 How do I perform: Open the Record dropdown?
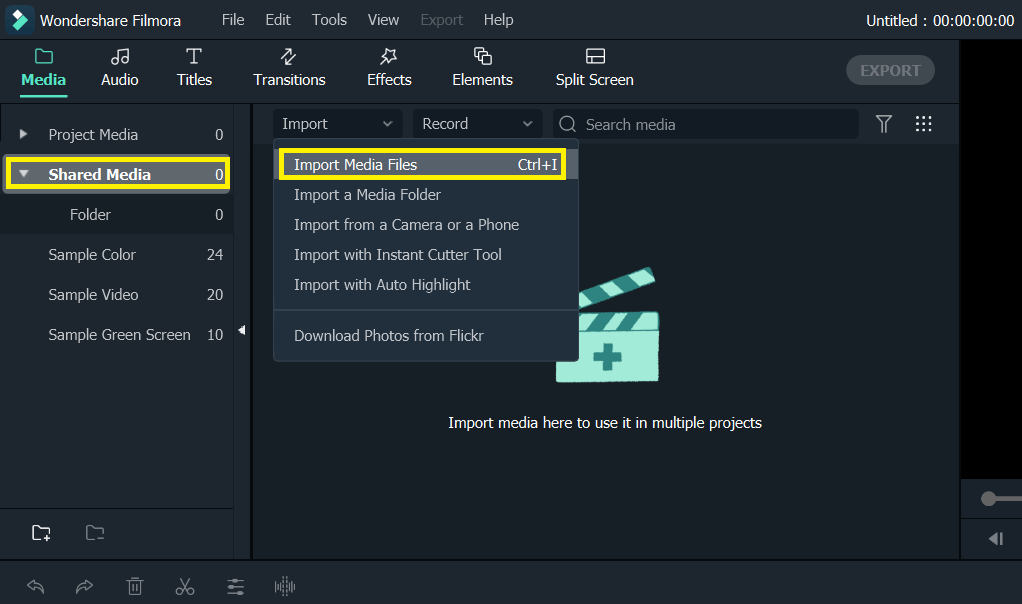pos(478,124)
